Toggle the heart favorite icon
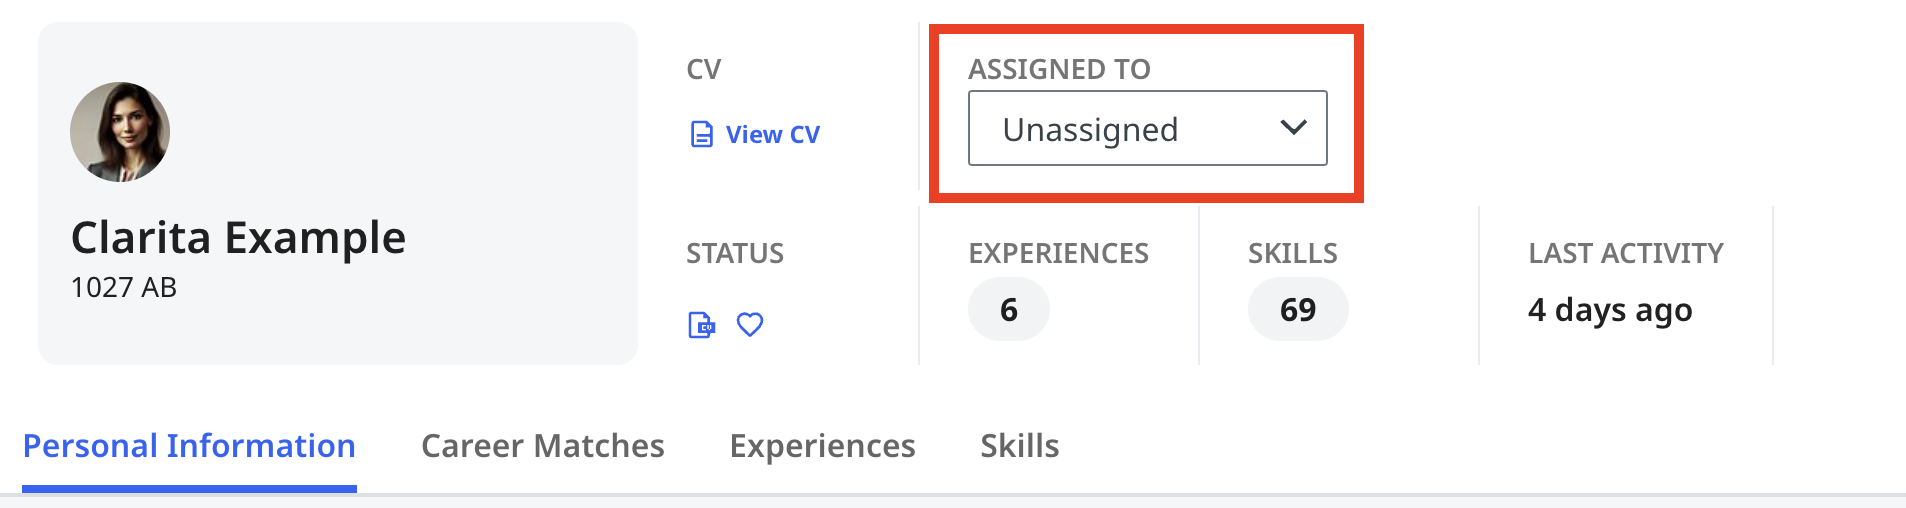1906x508 pixels. tap(750, 325)
